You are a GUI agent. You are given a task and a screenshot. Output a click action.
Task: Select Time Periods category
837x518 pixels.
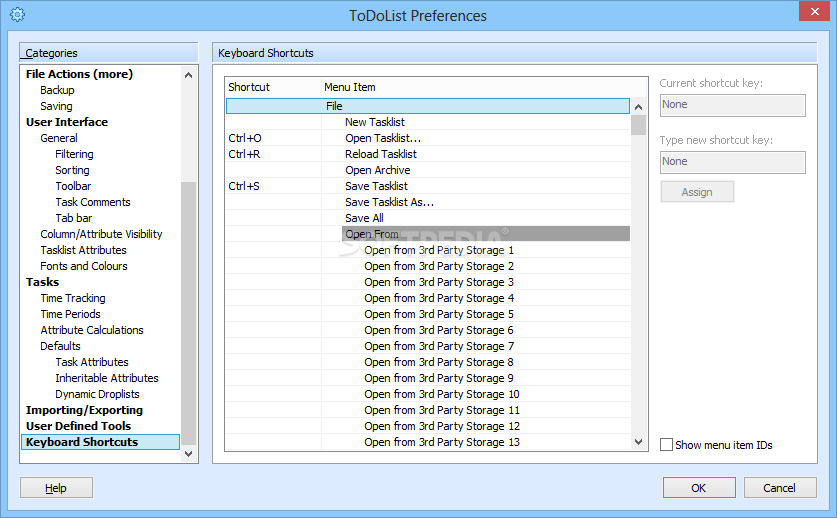(70, 314)
